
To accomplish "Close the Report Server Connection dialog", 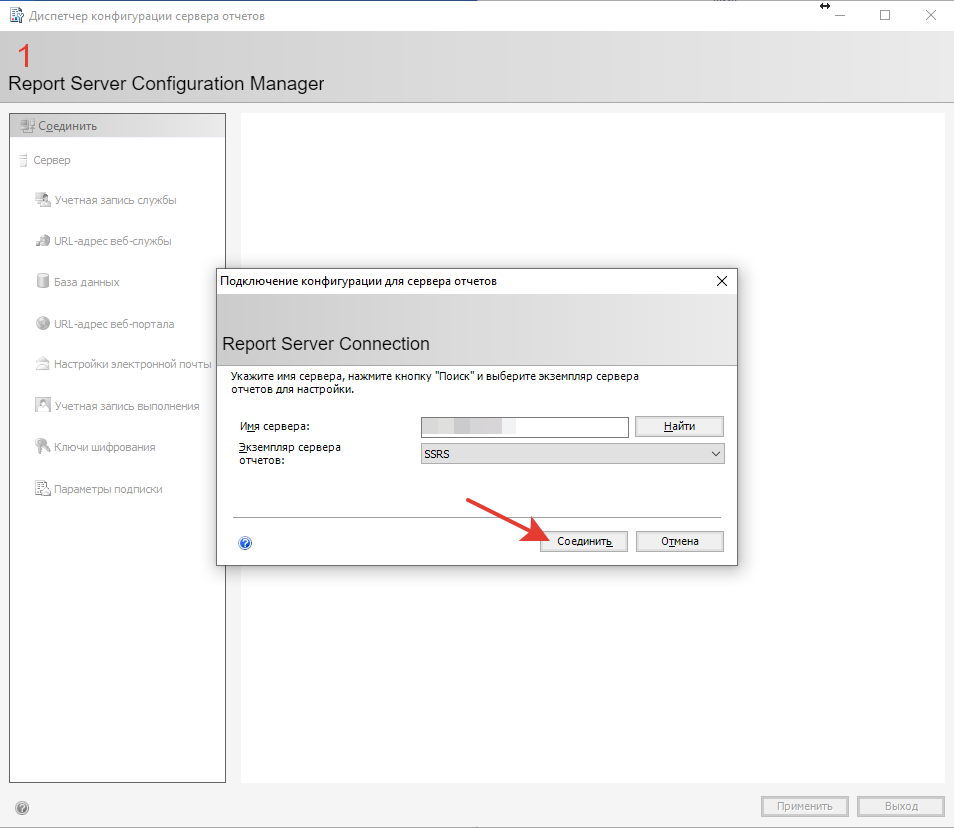I will point(722,281).
